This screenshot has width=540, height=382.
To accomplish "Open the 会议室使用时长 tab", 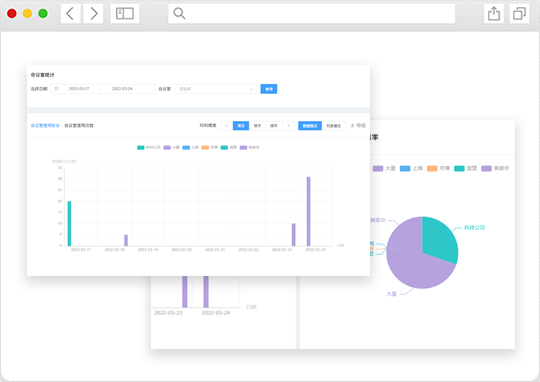I will point(45,126).
